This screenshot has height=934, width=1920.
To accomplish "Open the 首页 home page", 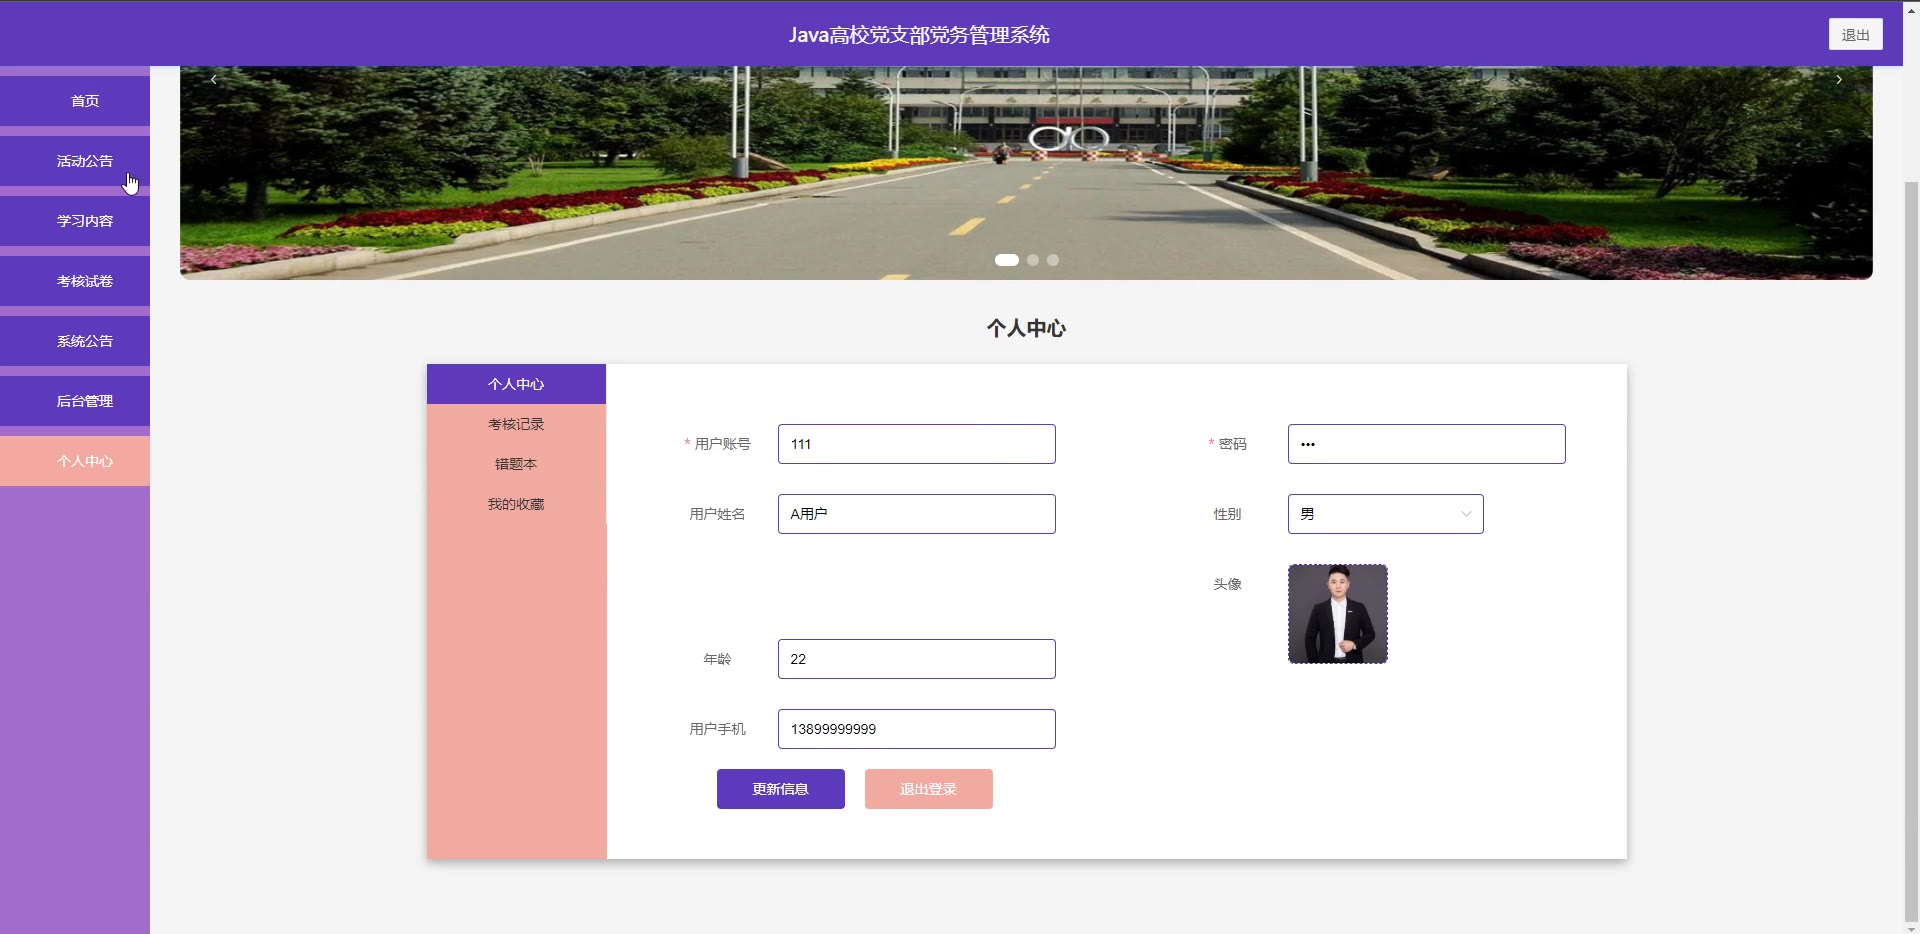I will [x=75, y=101].
